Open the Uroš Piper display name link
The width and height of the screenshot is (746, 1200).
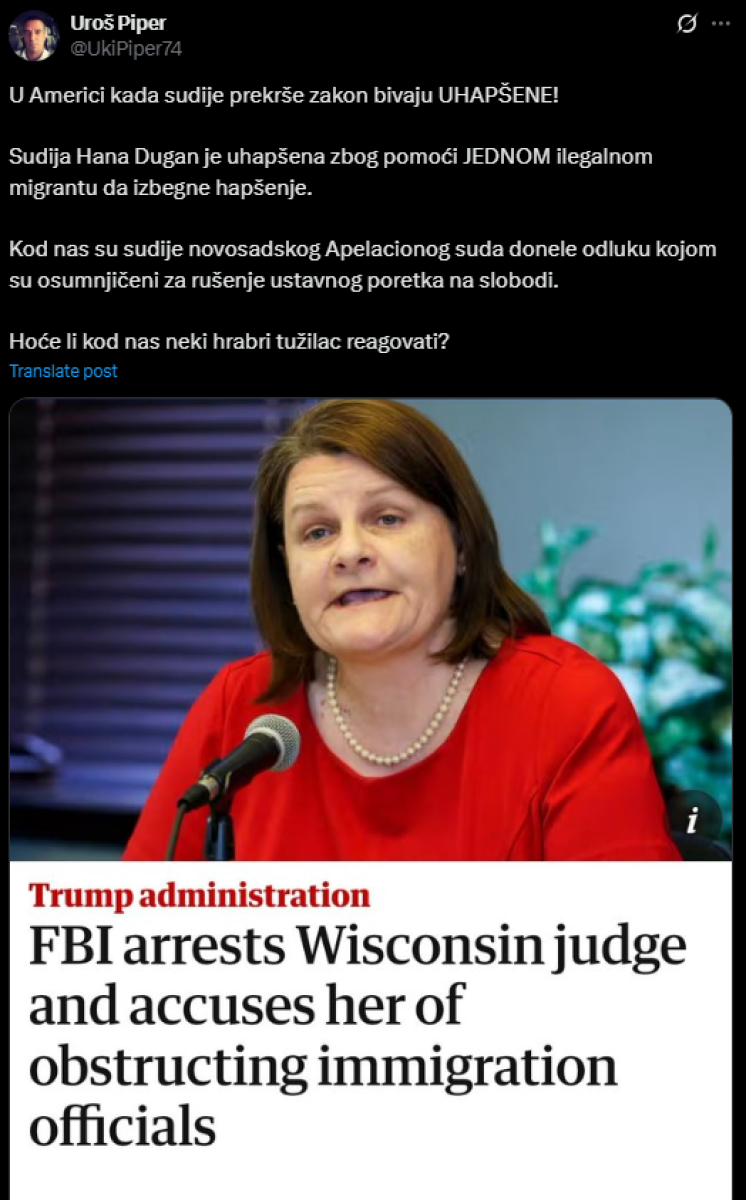click(x=117, y=23)
